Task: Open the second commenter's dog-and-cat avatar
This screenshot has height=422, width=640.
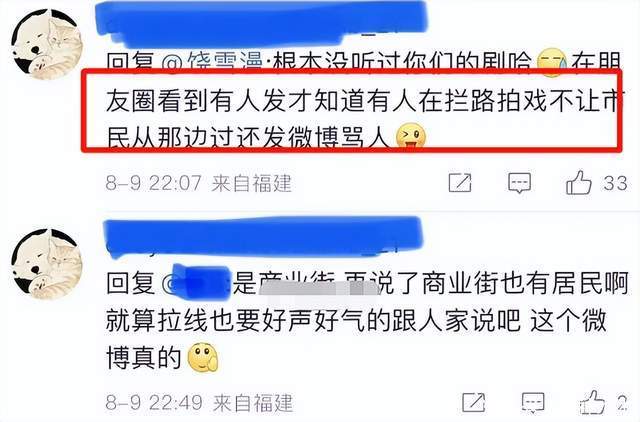Action: [x=47, y=264]
